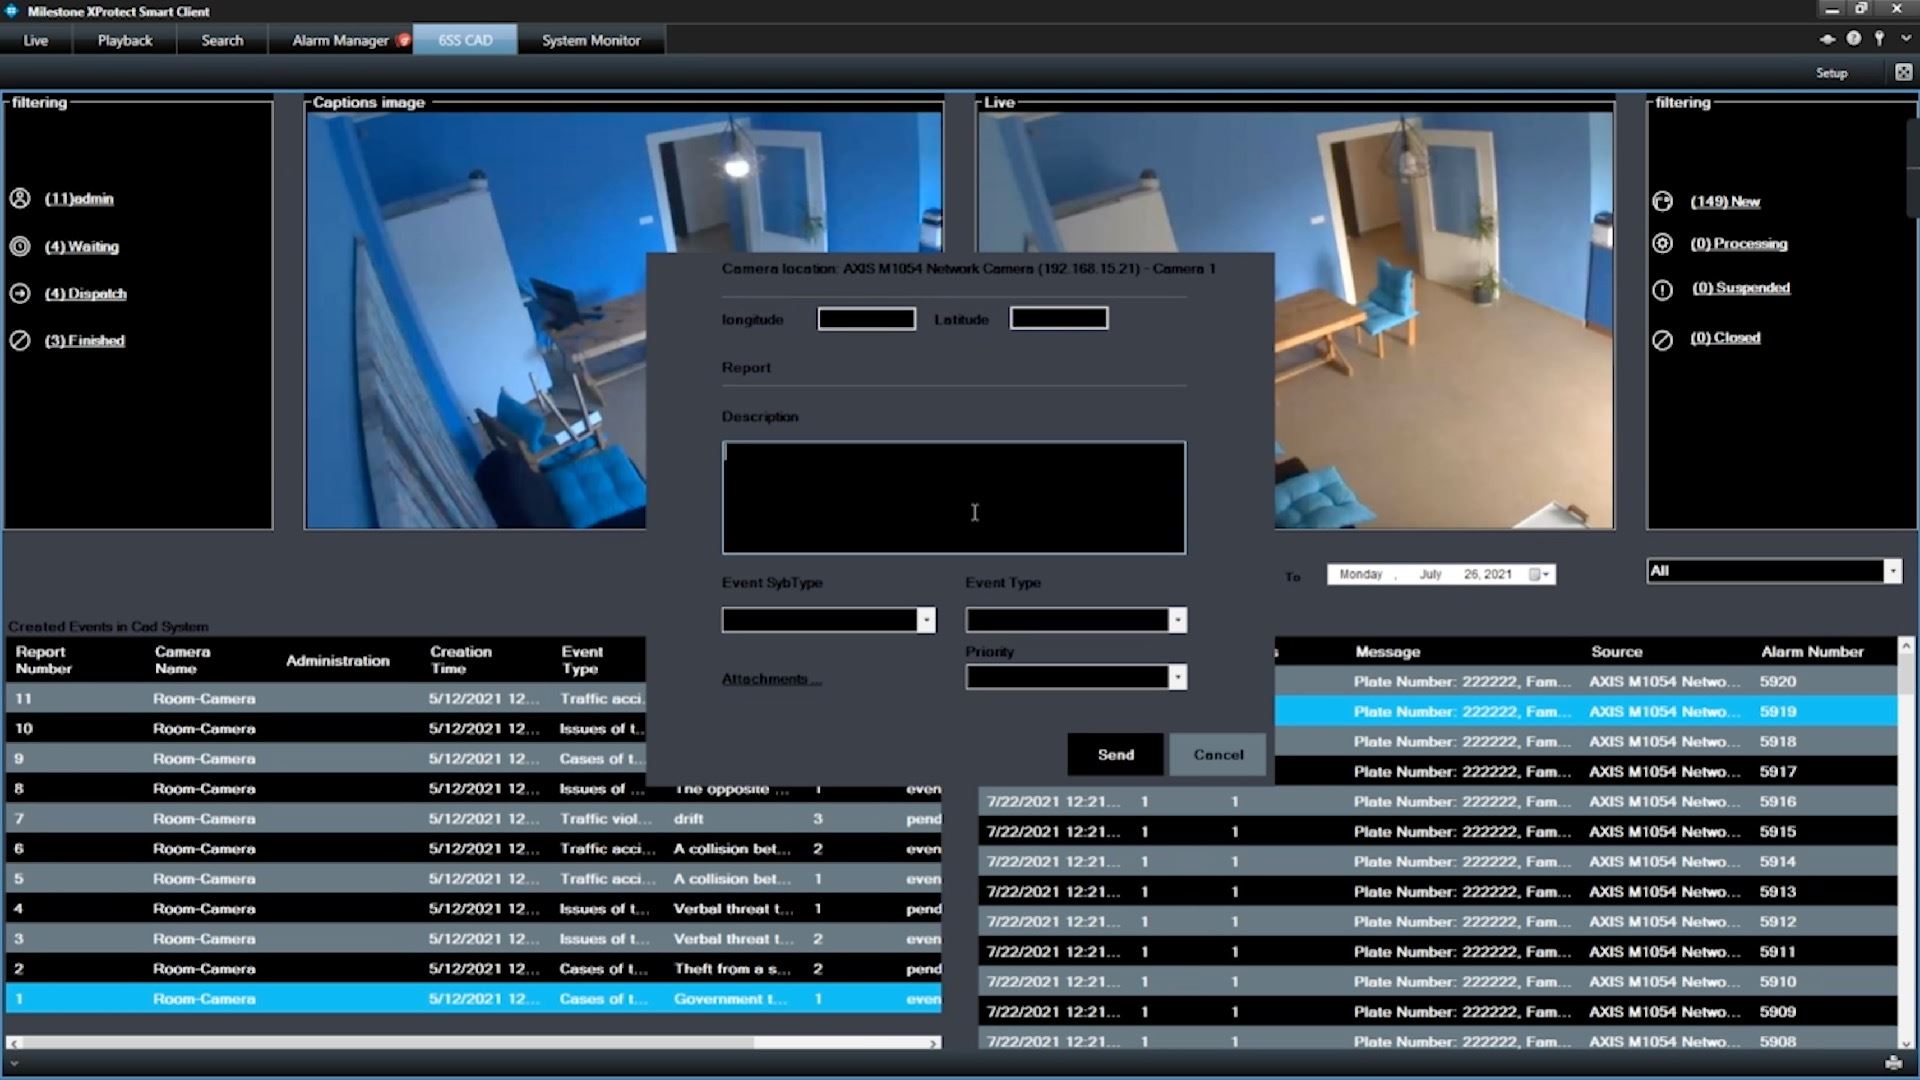Viewport: 1920px width, 1080px height.
Task: Click the status connection icon in toolbar
Action: click(x=1827, y=39)
